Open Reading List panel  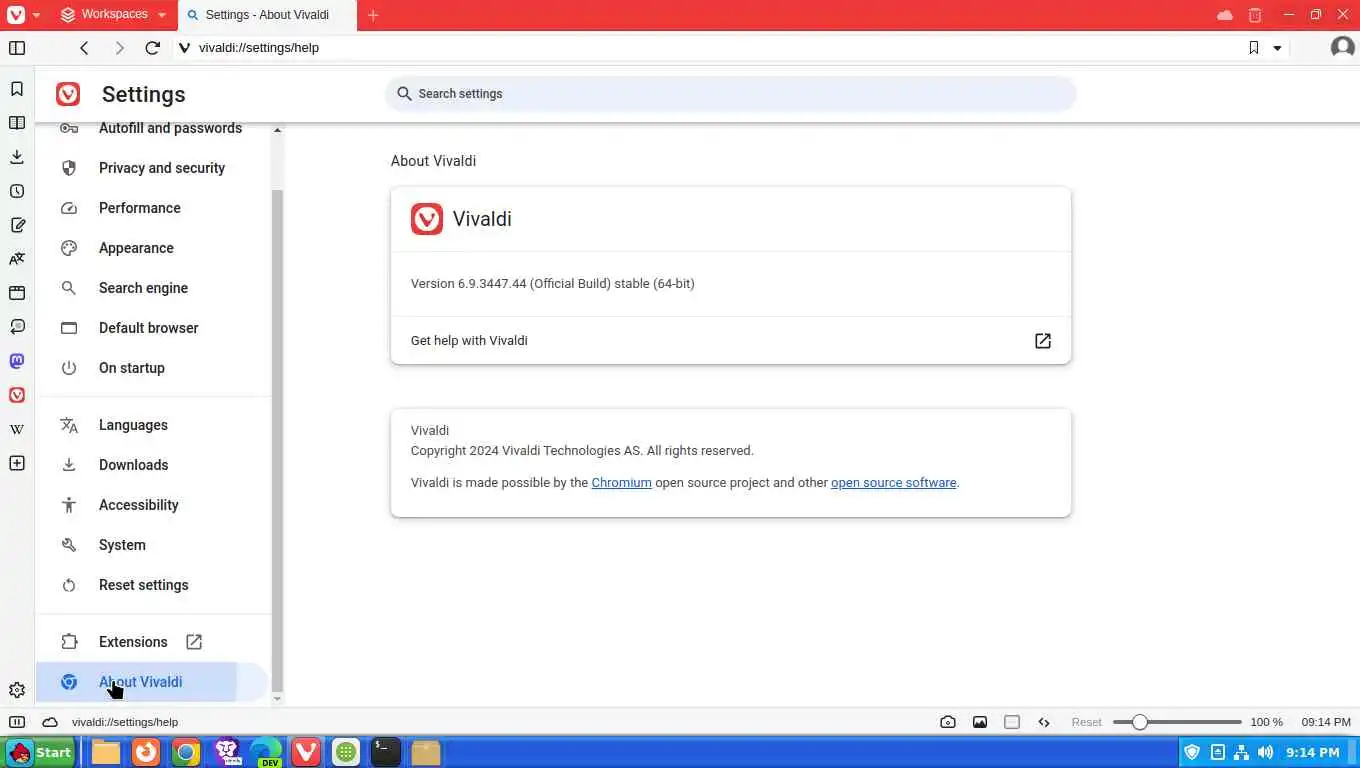click(17, 123)
